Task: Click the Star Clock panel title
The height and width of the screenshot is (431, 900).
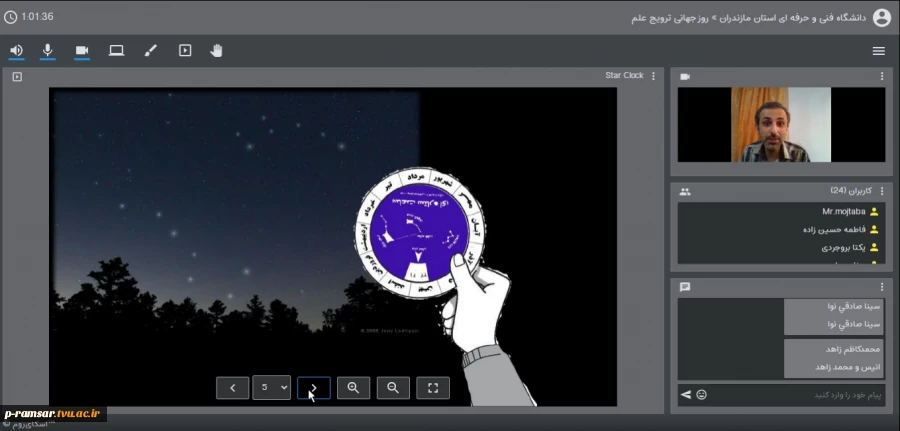Action: point(624,76)
